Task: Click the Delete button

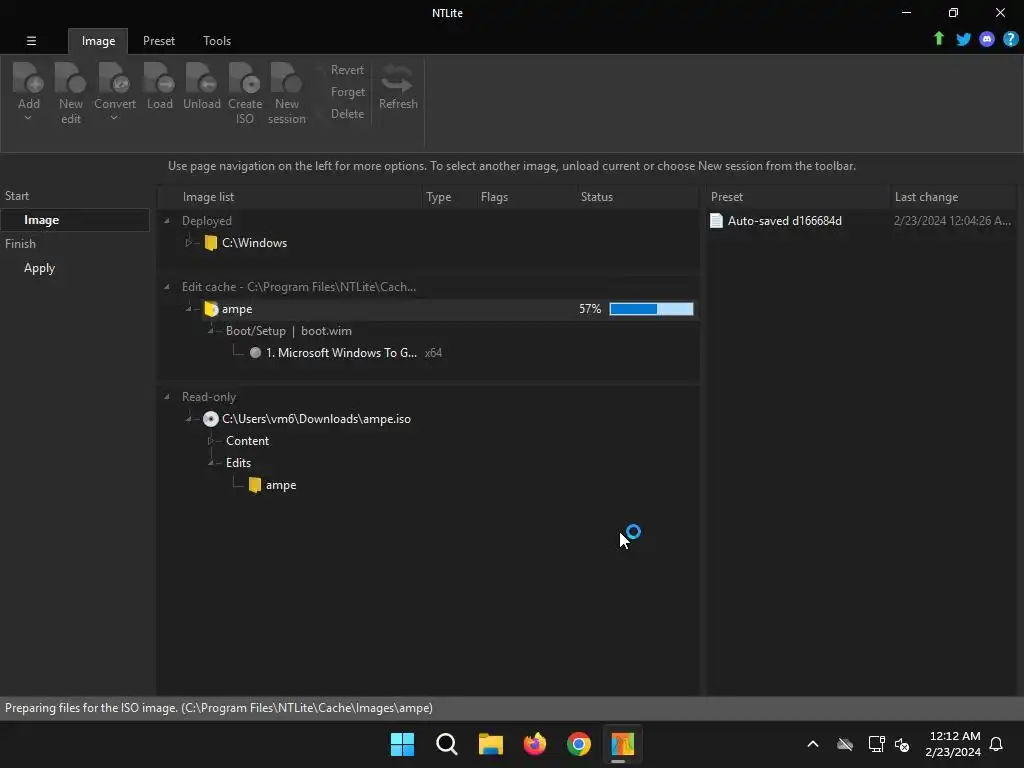Action: click(x=347, y=114)
